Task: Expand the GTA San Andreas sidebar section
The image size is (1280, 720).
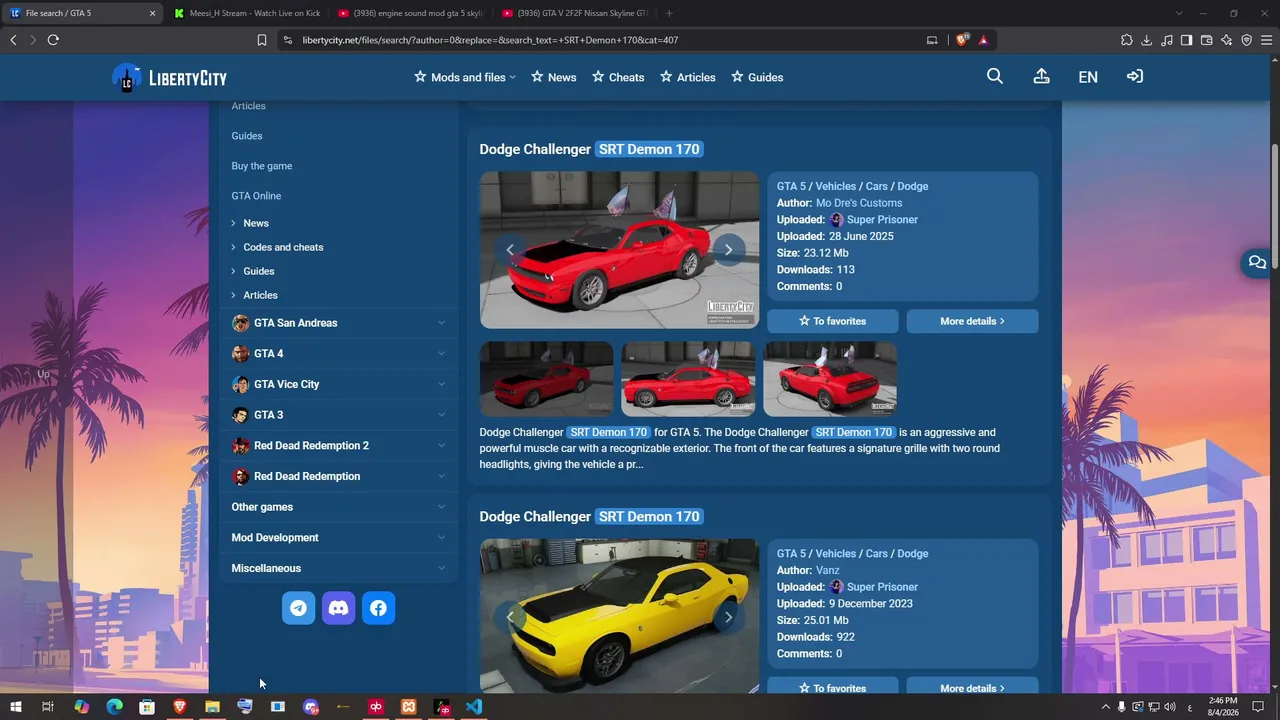Action: click(339, 323)
